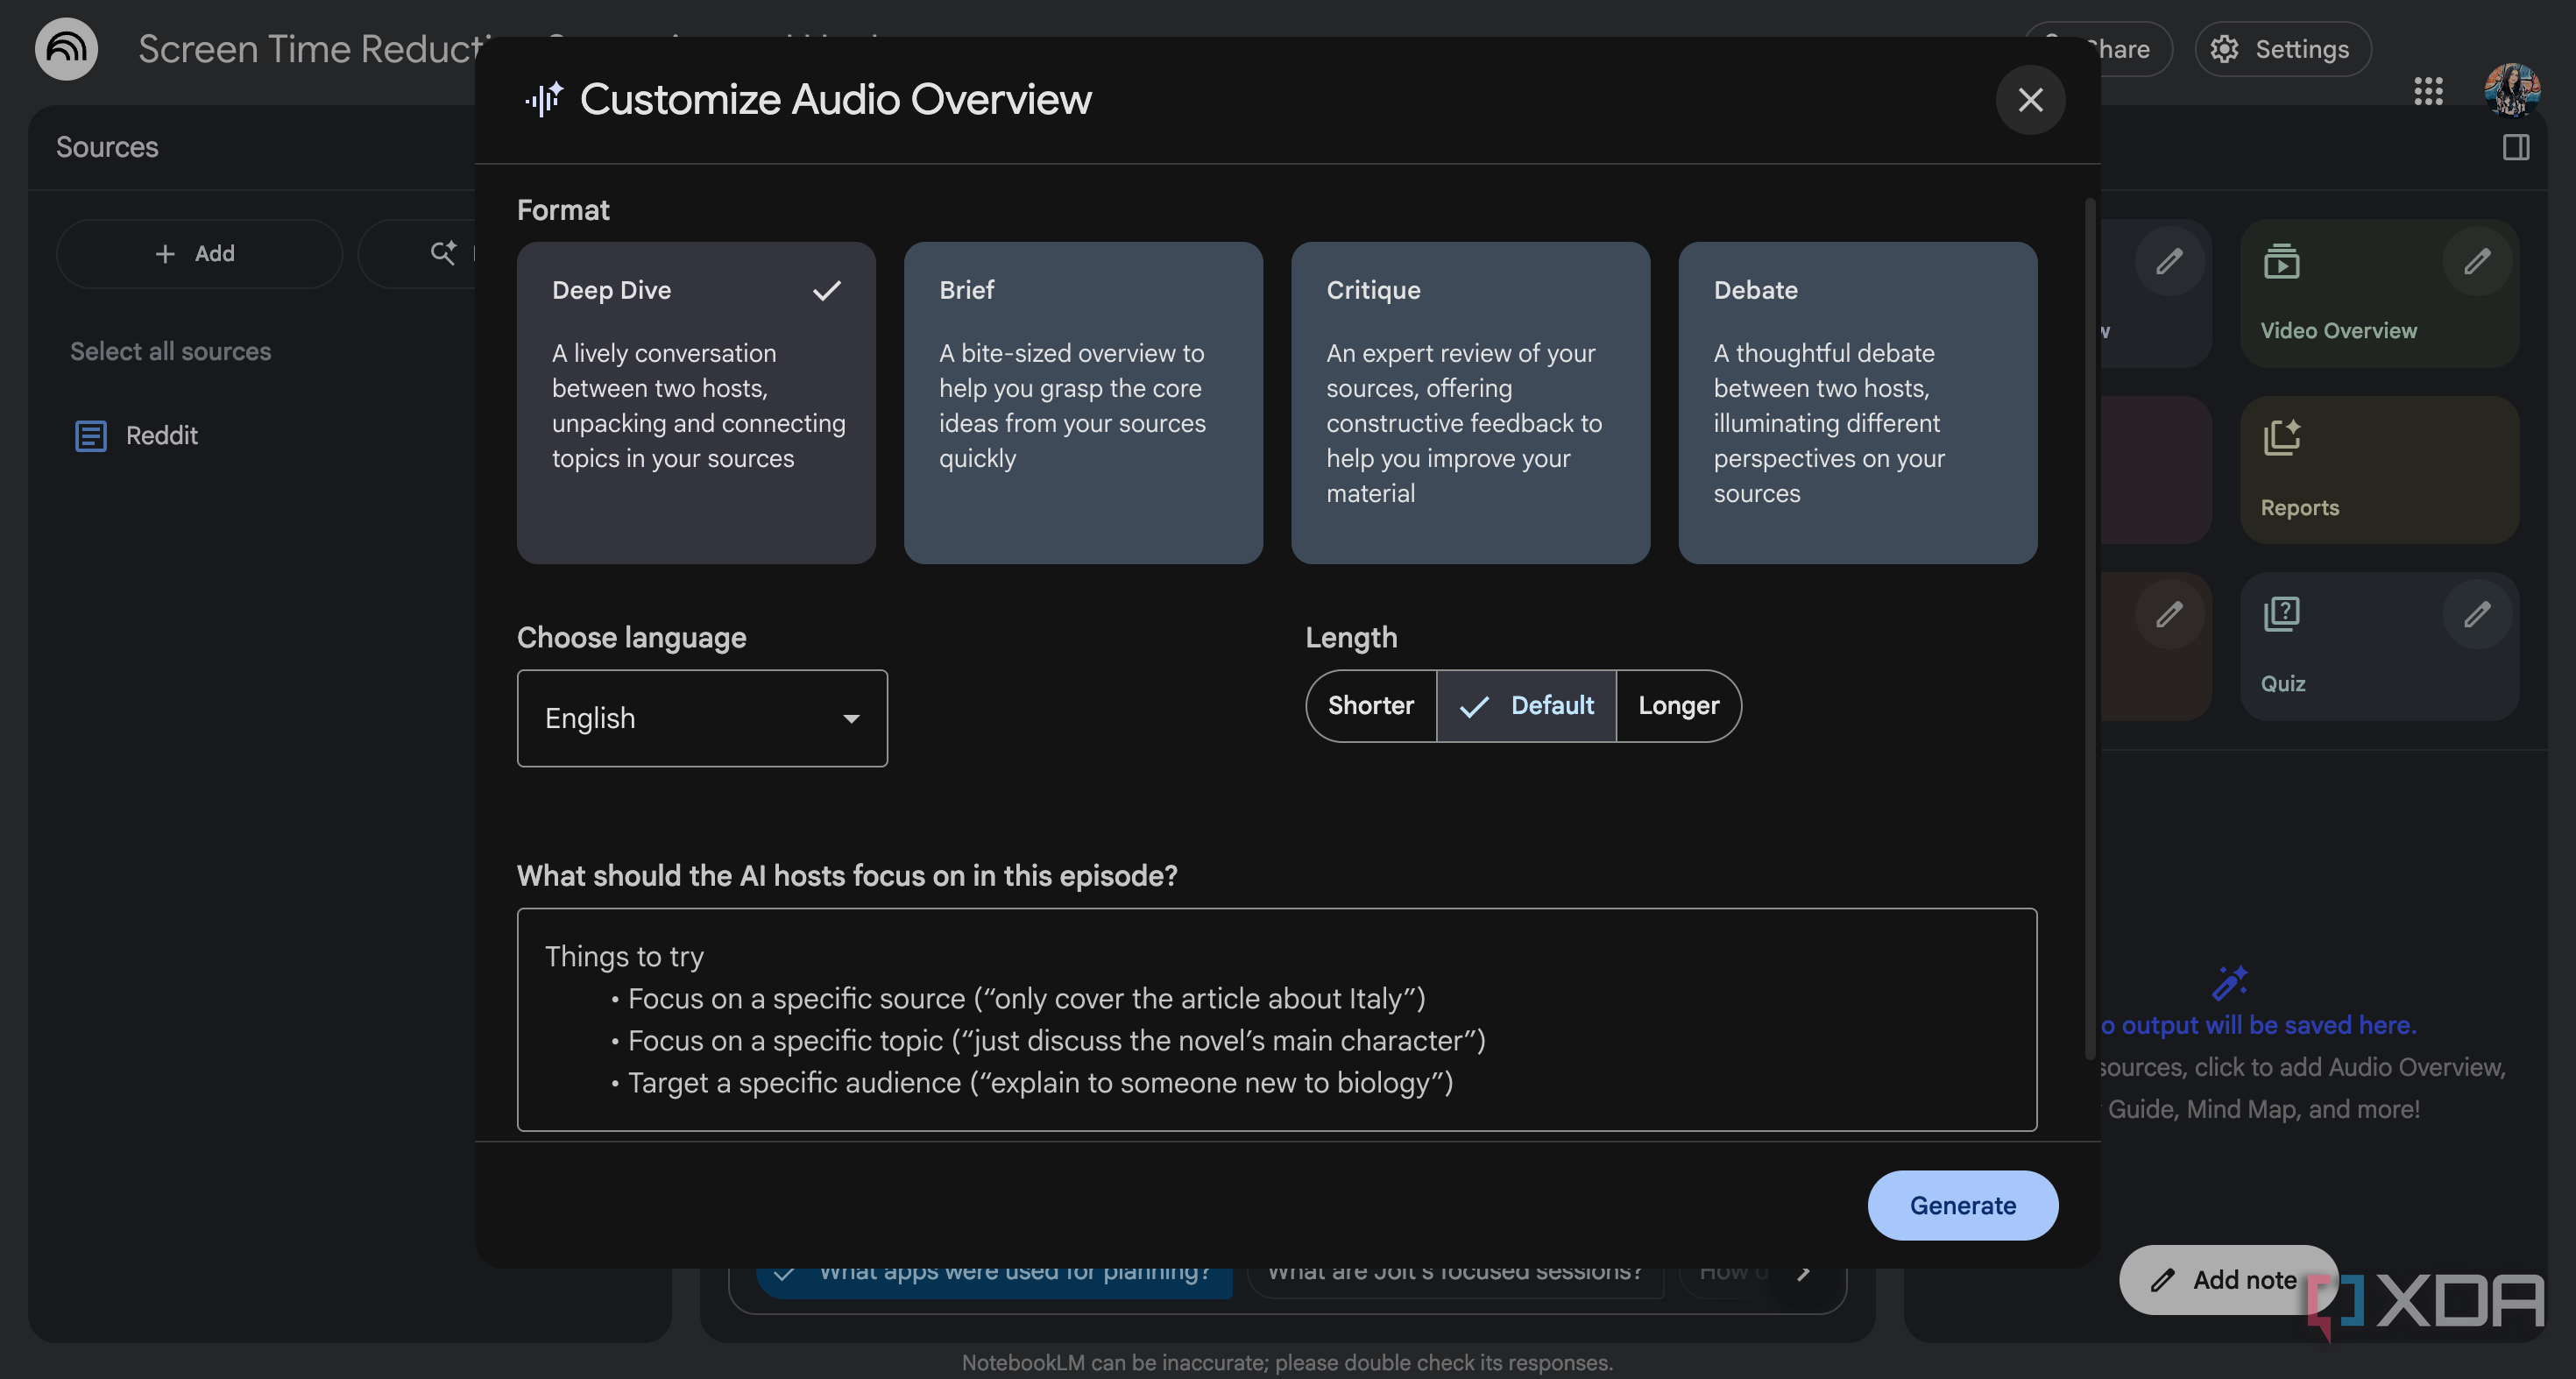
Task: Open the Google apps grid
Action: click(2428, 91)
